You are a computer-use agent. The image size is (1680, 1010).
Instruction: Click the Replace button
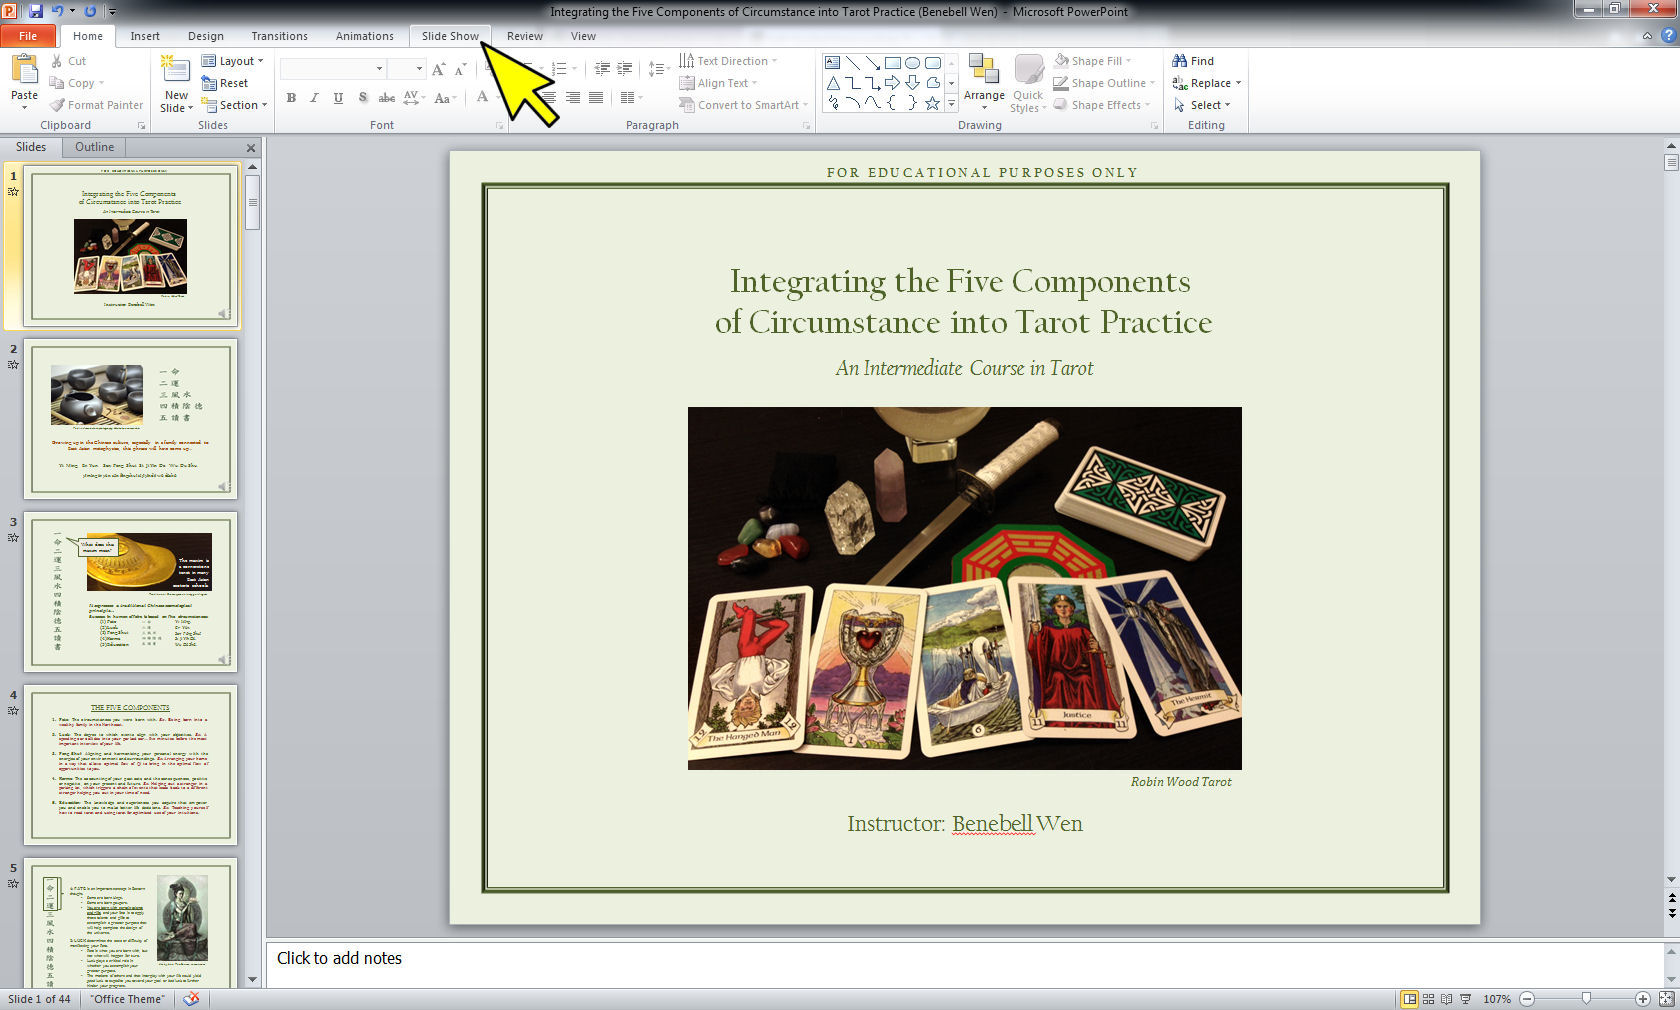[x=1207, y=83]
